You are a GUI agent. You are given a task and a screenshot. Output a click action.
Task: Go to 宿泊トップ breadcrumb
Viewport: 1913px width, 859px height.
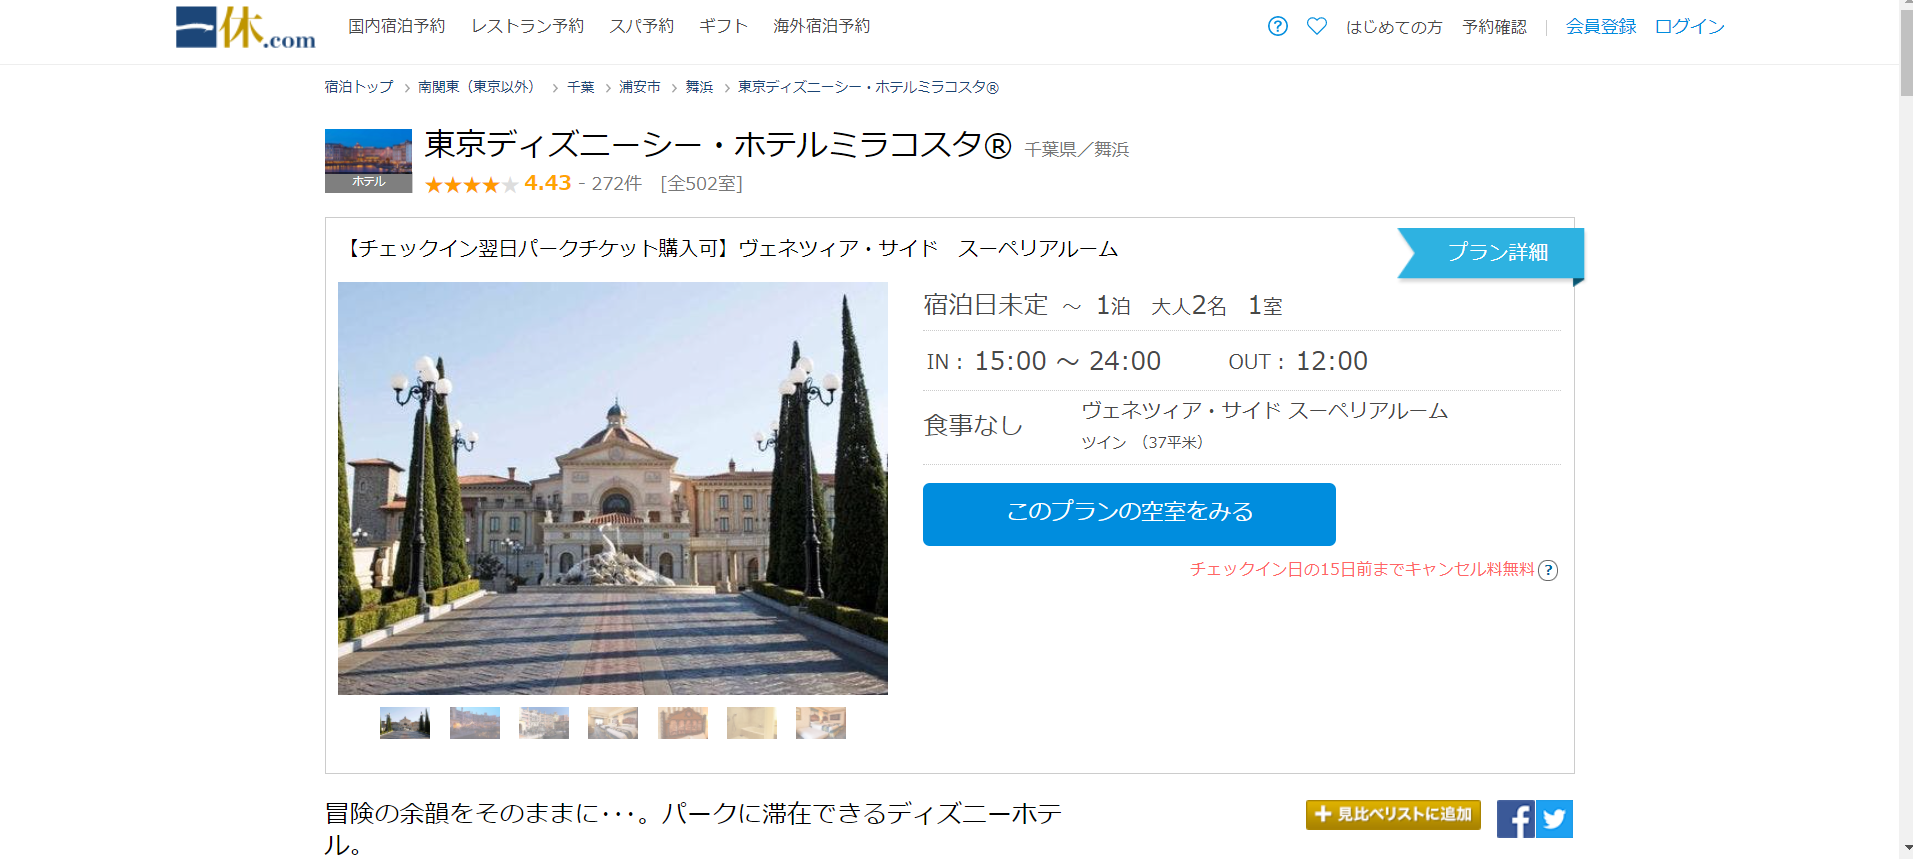[359, 87]
